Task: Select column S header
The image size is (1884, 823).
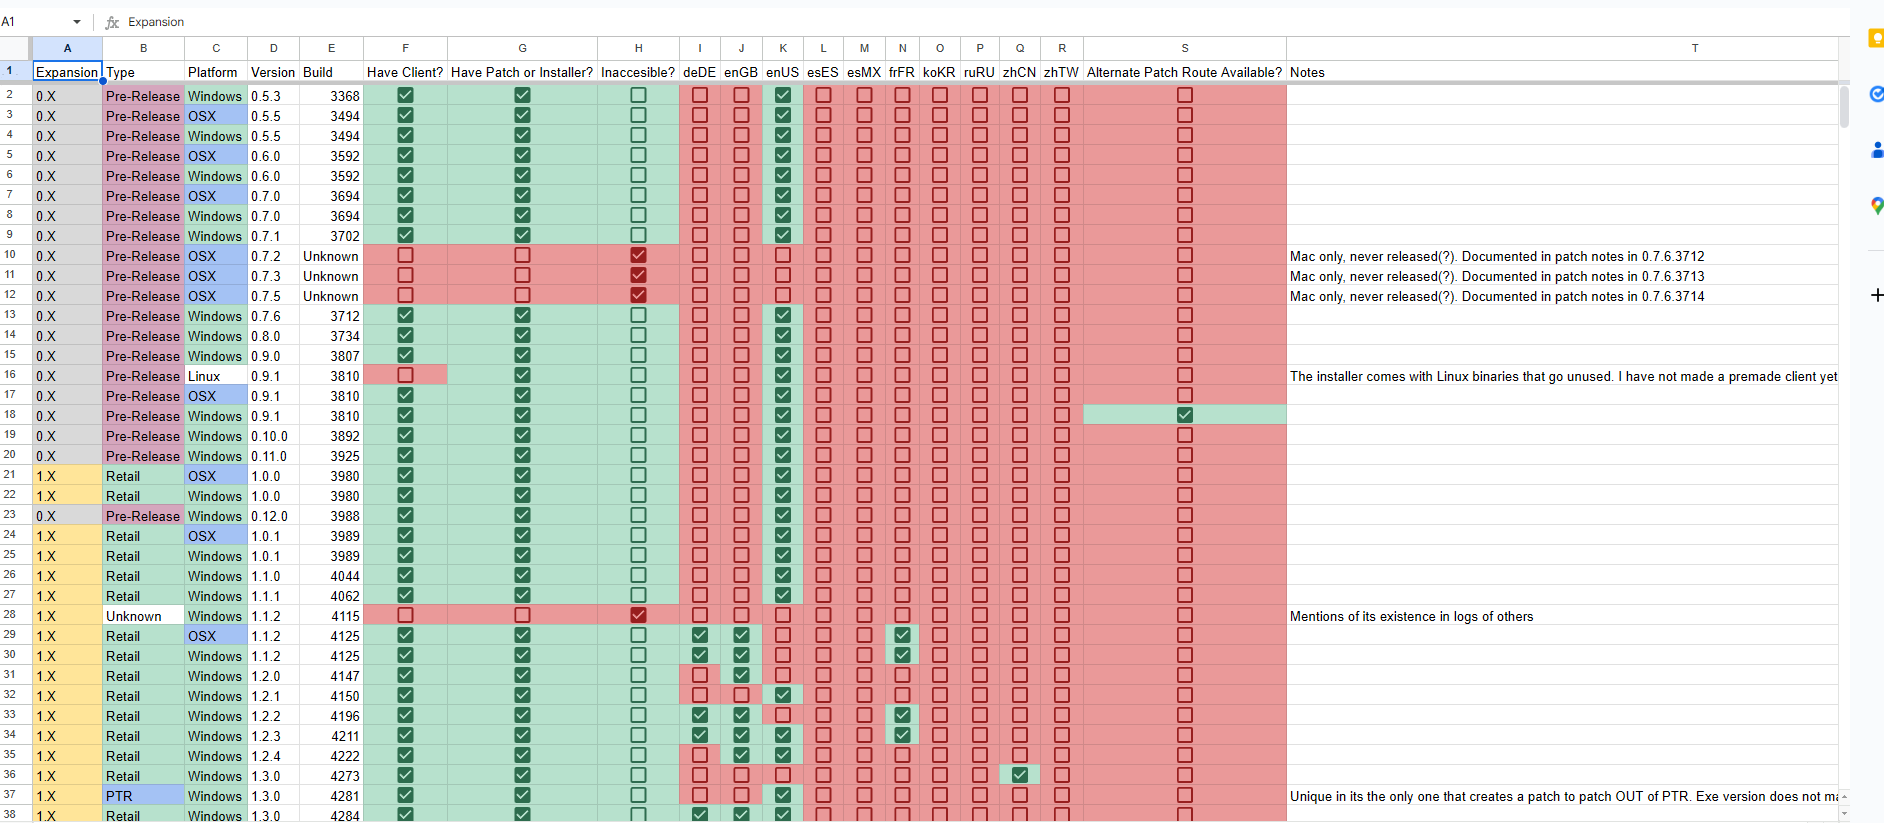Action: 1185,48
